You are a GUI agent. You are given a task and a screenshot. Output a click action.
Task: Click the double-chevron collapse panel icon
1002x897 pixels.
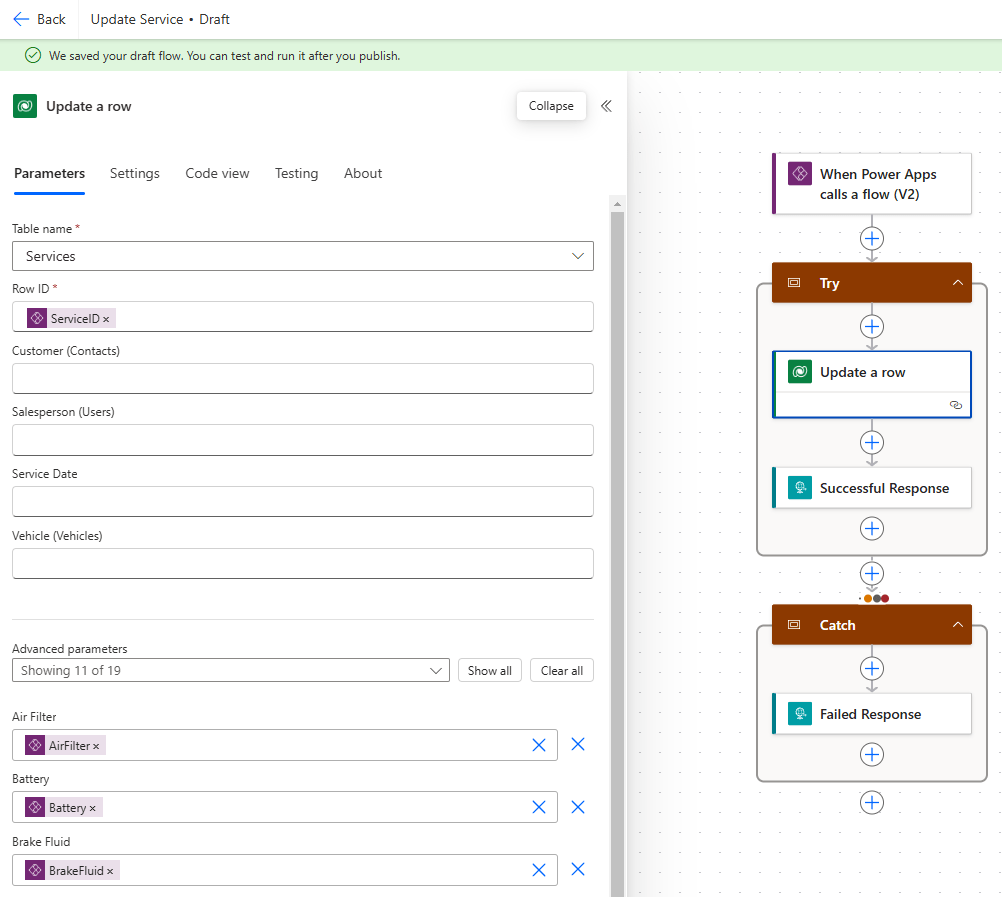(x=606, y=106)
